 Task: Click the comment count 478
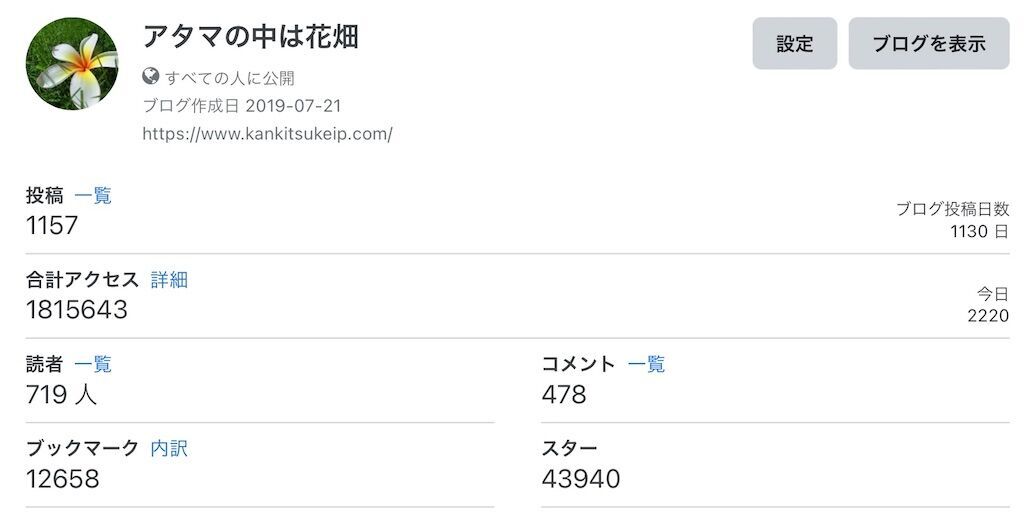(564, 394)
